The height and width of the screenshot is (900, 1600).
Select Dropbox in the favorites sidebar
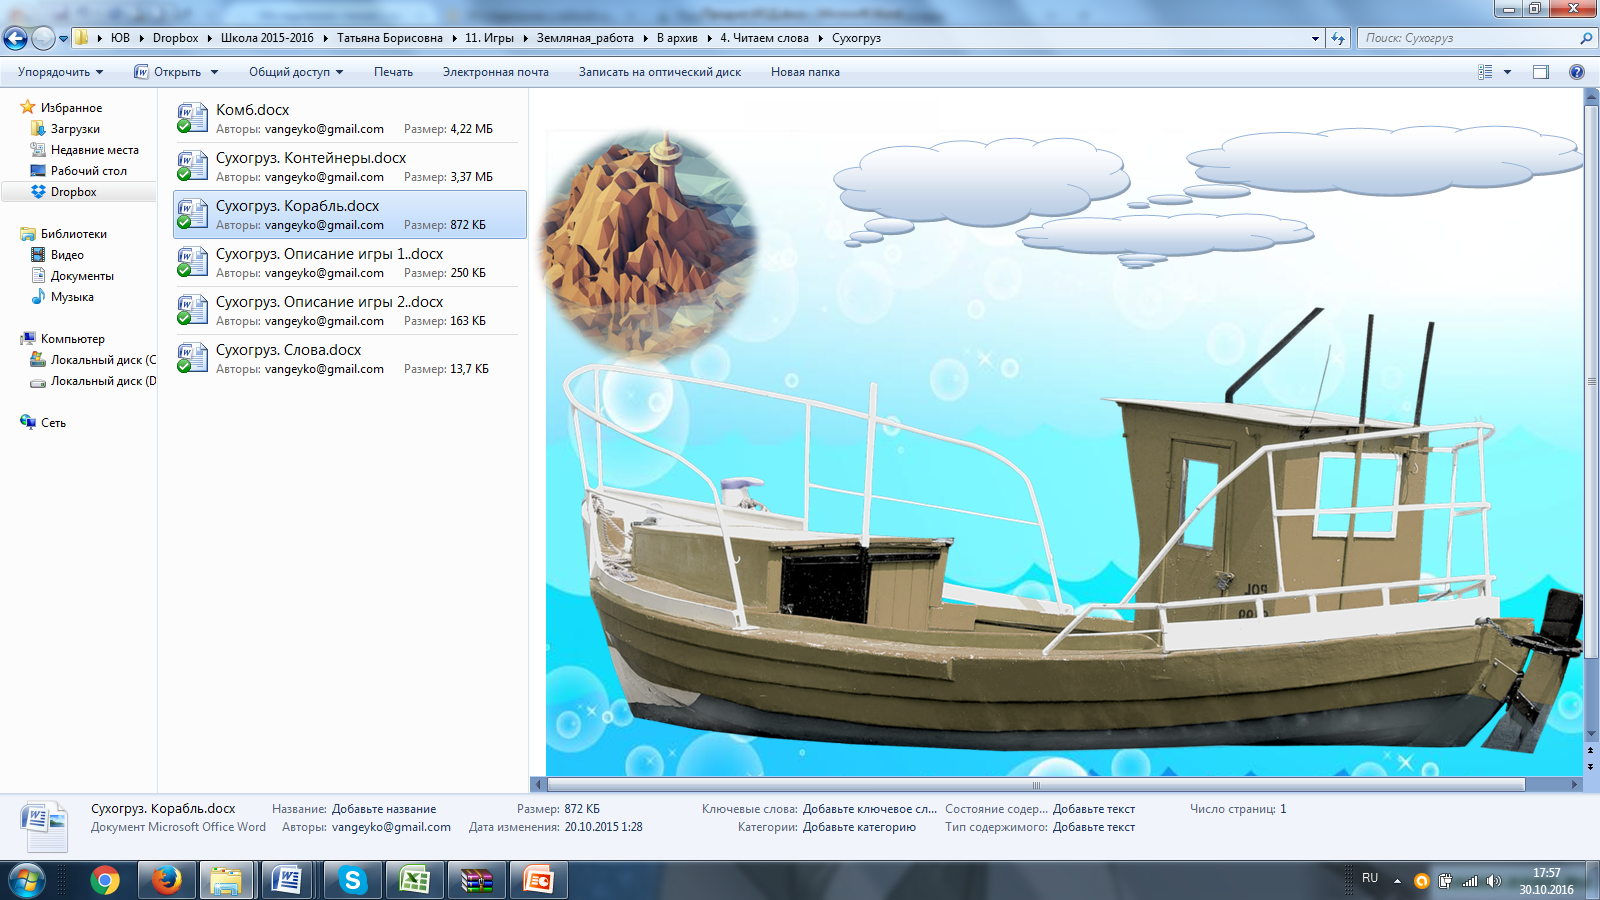point(73,192)
